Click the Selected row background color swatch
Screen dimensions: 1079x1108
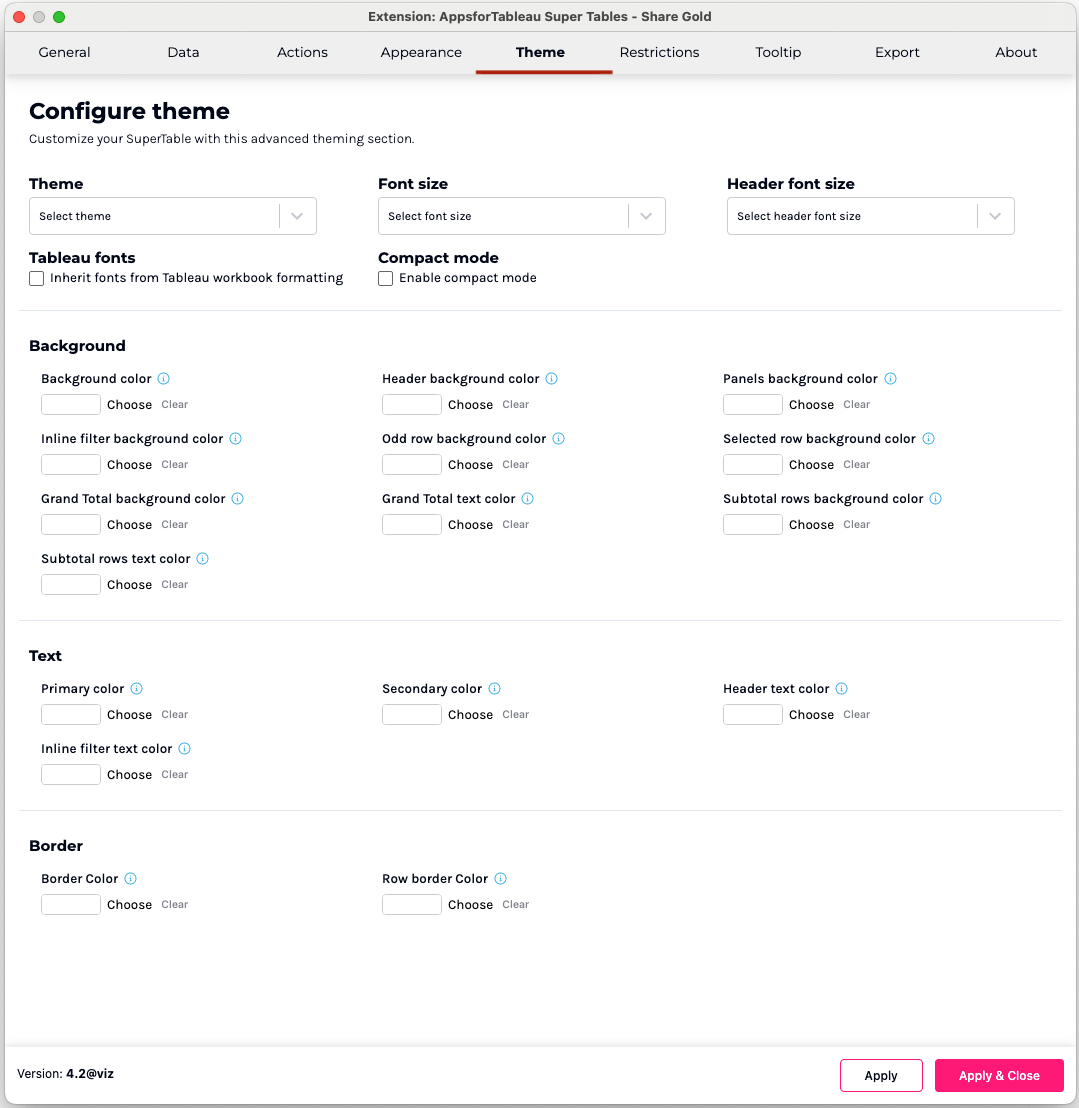[753, 465]
